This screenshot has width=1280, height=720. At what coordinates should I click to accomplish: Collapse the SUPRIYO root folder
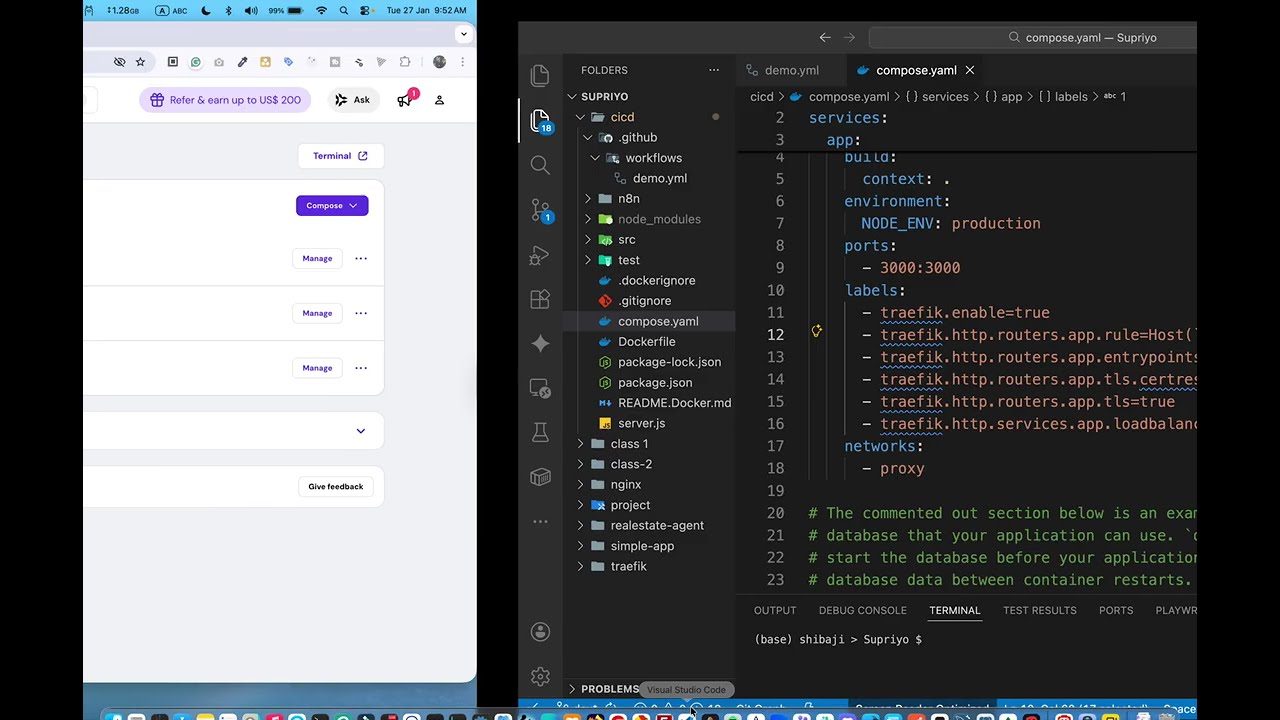tap(648, 97)
